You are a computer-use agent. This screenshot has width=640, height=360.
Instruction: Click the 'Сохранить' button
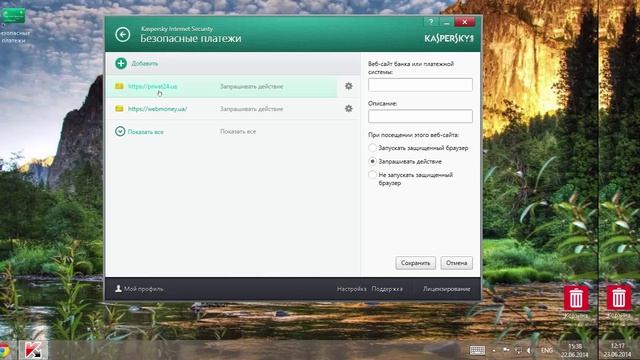tap(416, 263)
